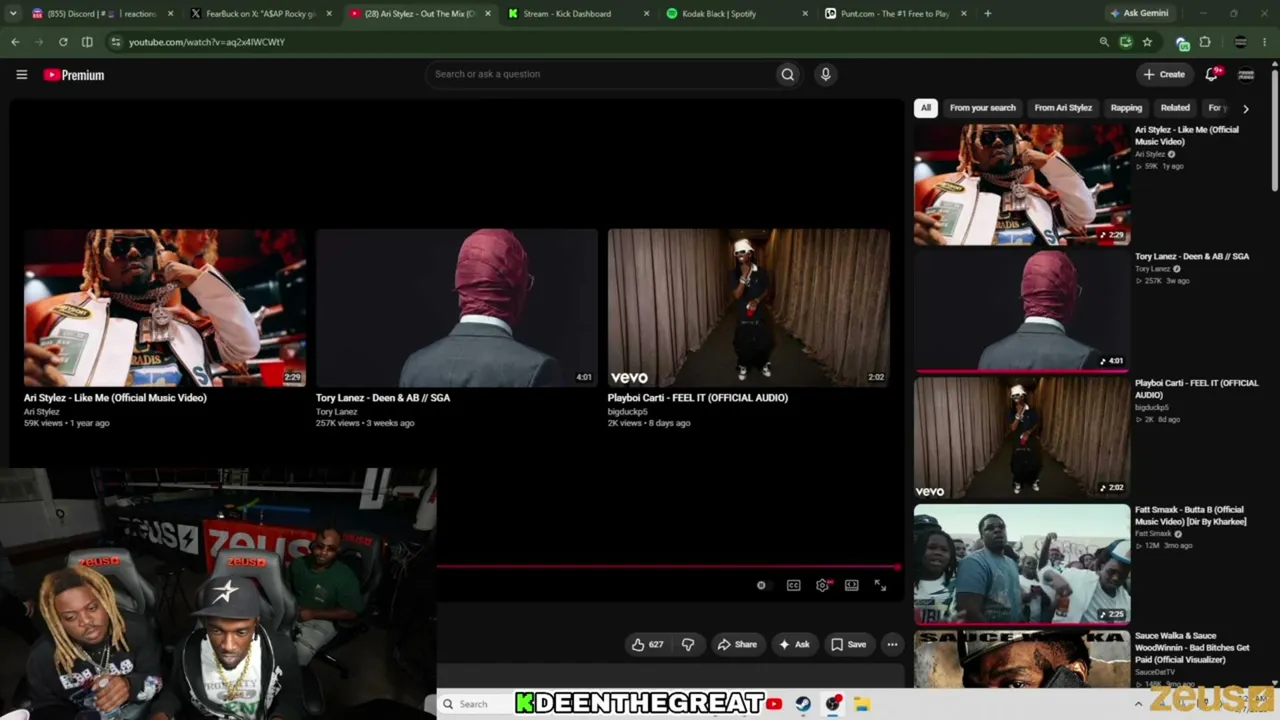Close the Ari Stylez YouTube tab
Image resolution: width=1280 pixels, height=720 pixels.
[x=488, y=14]
